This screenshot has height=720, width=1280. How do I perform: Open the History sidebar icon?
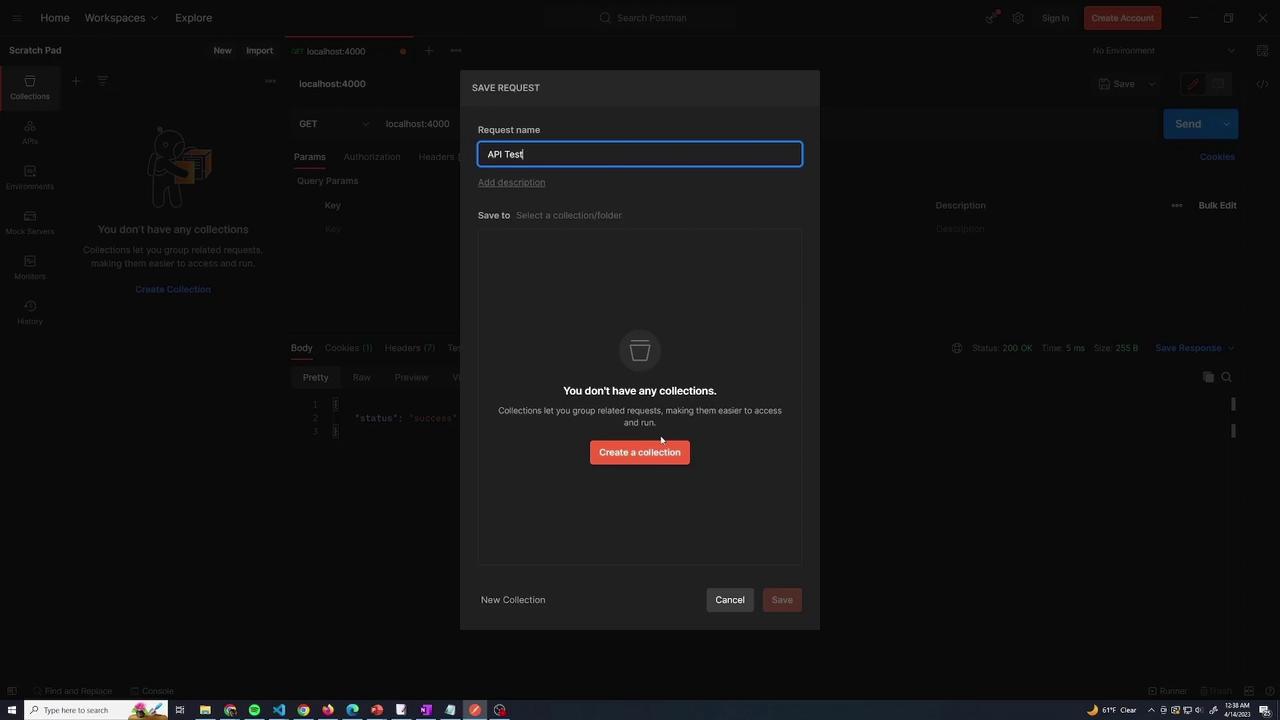point(29,313)
